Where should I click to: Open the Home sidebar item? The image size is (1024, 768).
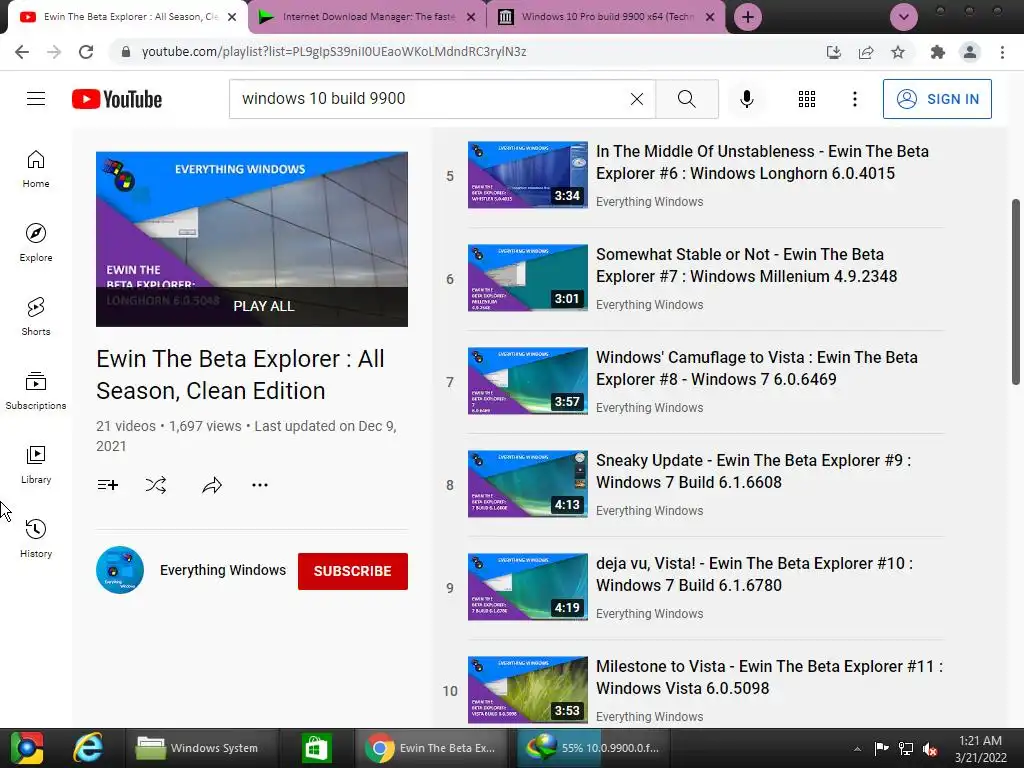tap(36, 169)
